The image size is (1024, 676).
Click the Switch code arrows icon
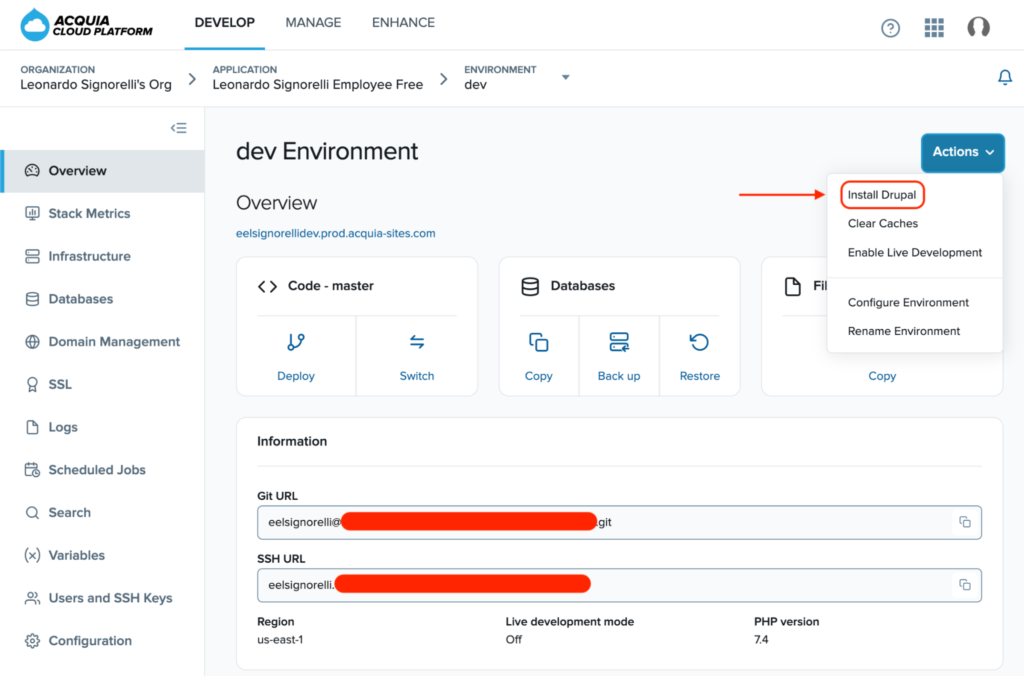(x=417, y=342)
